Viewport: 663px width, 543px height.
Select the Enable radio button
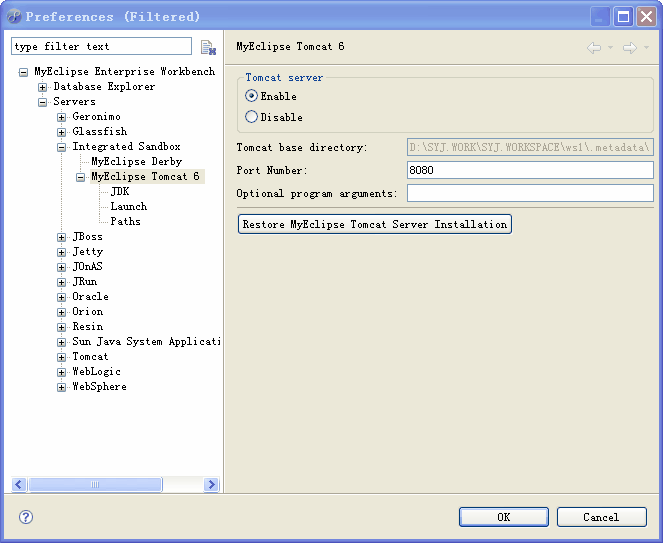(x=251, y=96)
